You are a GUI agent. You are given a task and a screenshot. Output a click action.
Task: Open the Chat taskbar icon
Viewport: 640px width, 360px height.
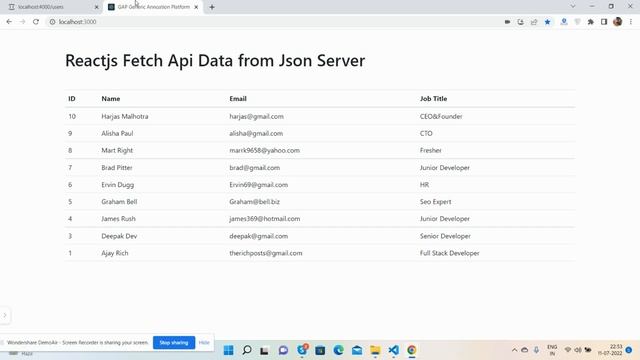point(283,350)
